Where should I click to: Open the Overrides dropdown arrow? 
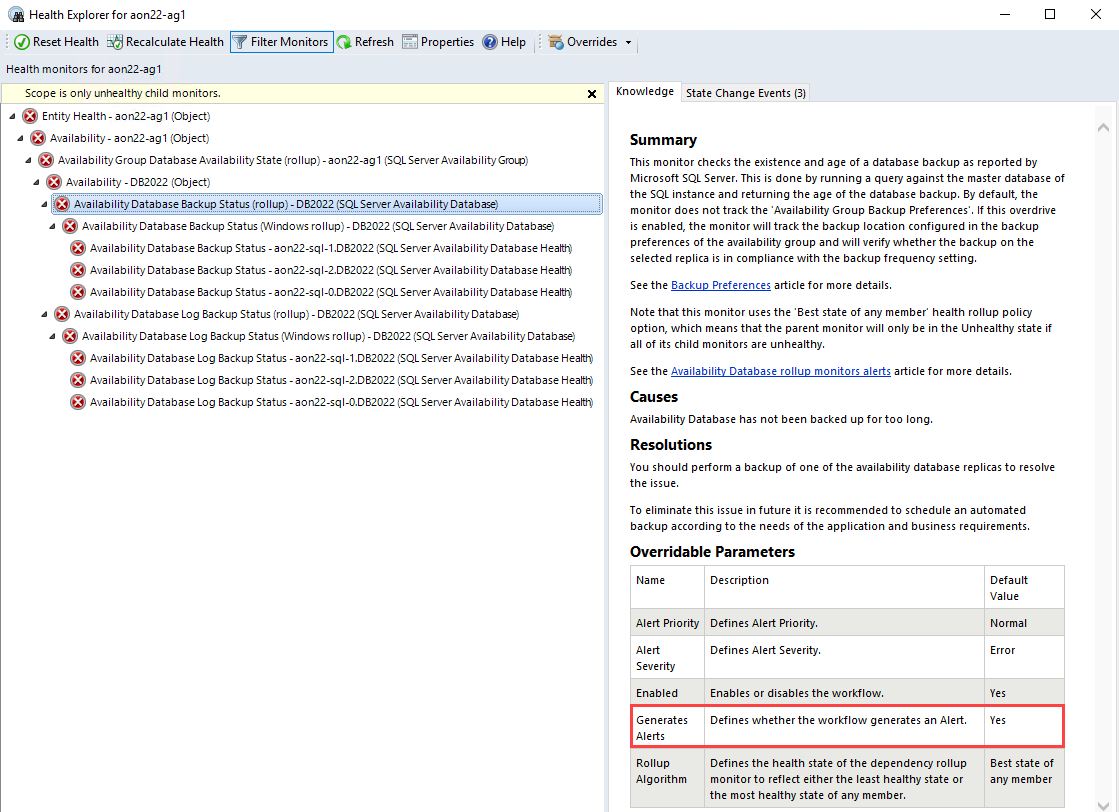[x=629, y=43]
